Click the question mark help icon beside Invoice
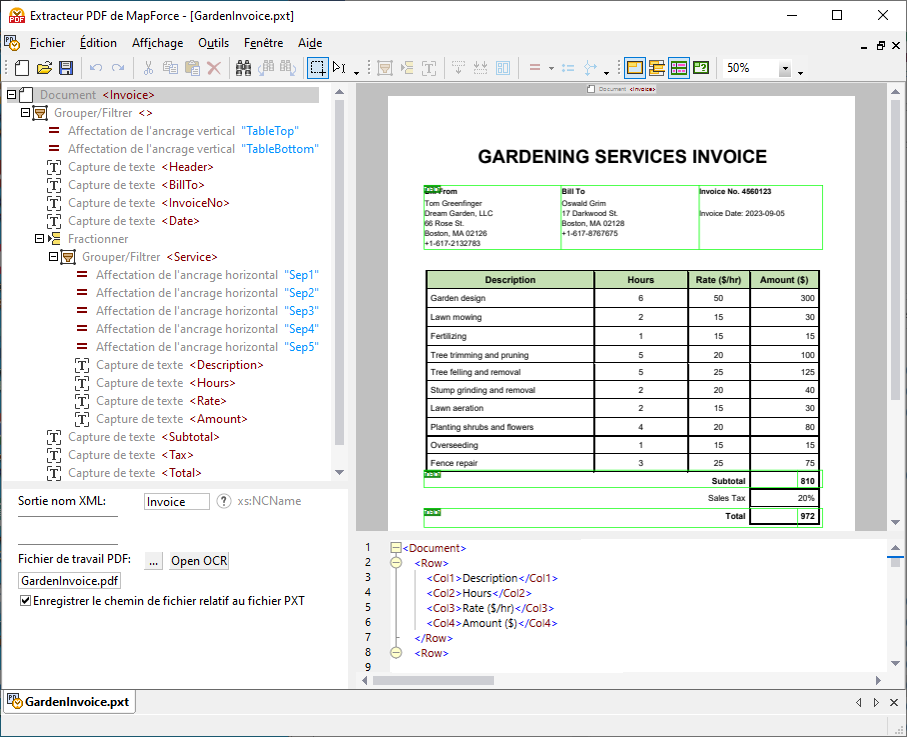Viewport: 907px width, 737px height. (x=224, y=501)
